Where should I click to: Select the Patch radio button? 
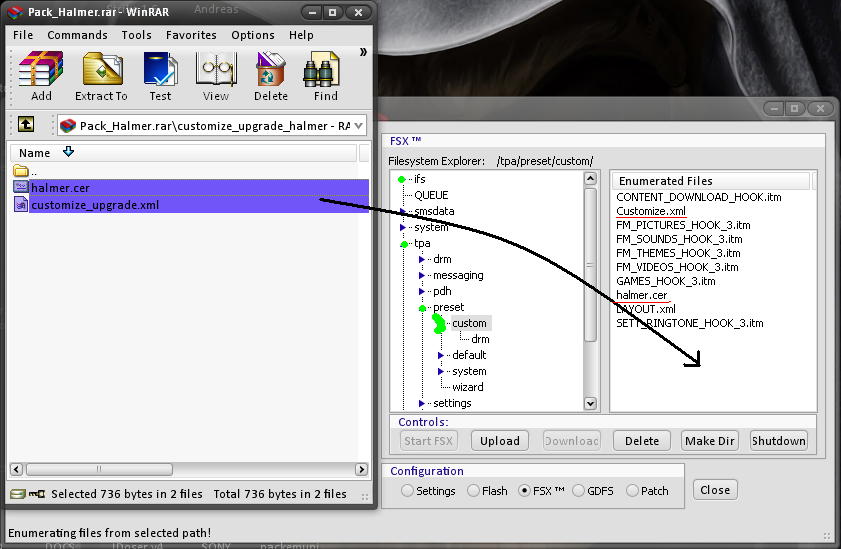pyautogui.click(x=632, y=491)
